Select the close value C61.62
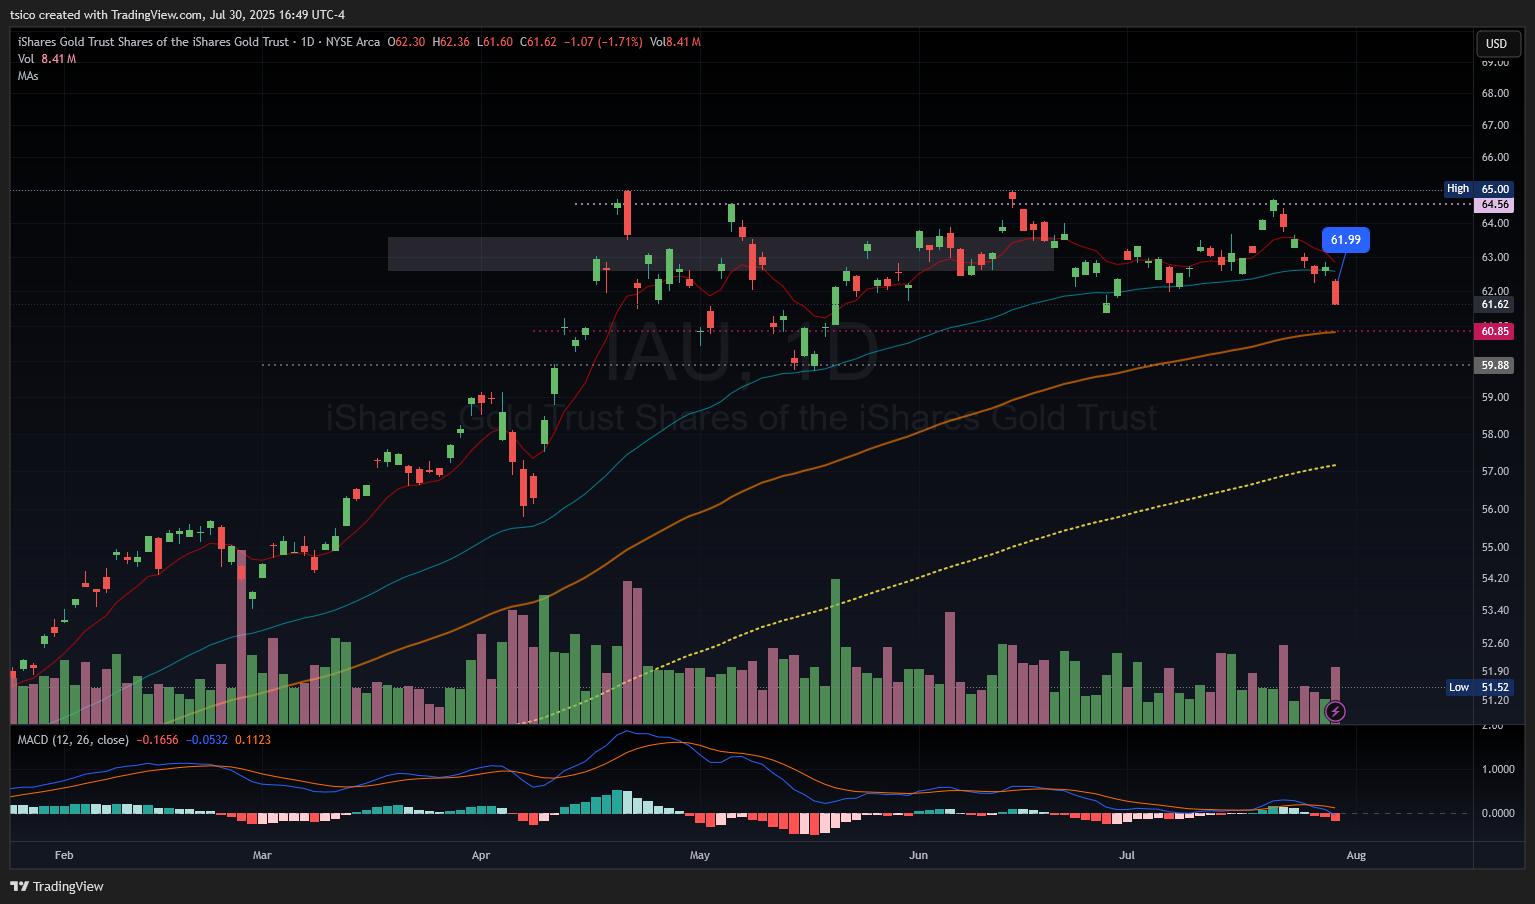 [538, 42]
